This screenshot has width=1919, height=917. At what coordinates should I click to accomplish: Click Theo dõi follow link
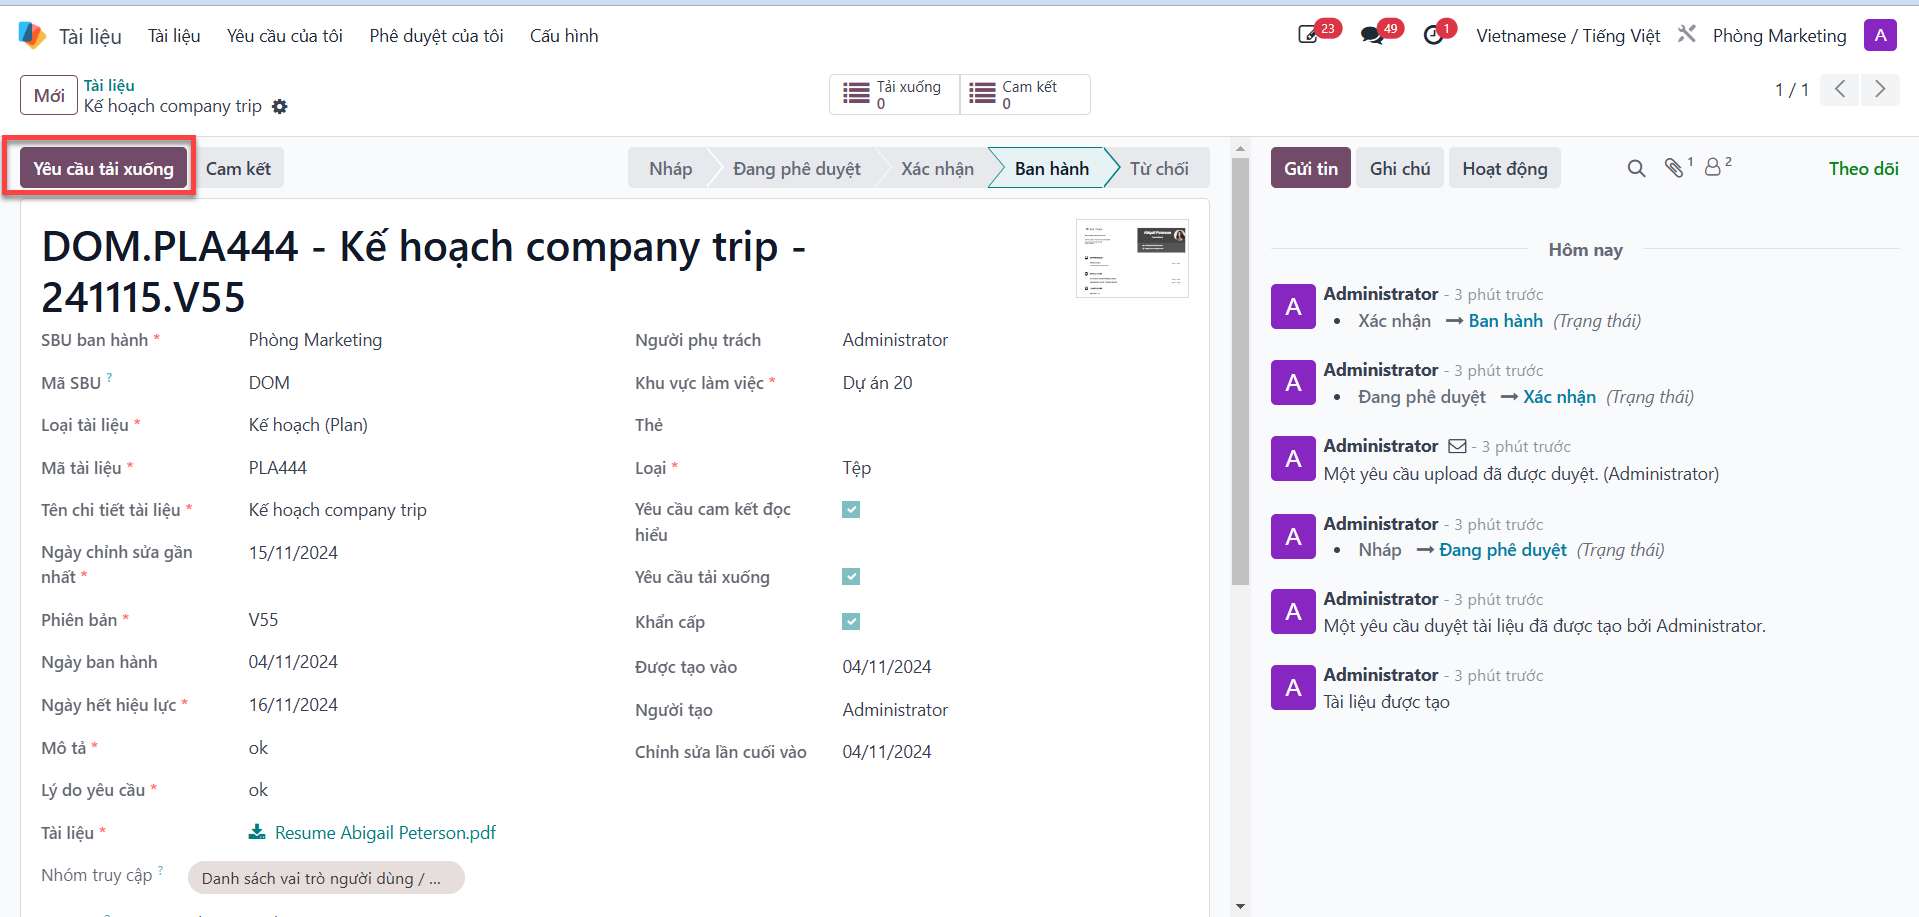point(1864,169)
